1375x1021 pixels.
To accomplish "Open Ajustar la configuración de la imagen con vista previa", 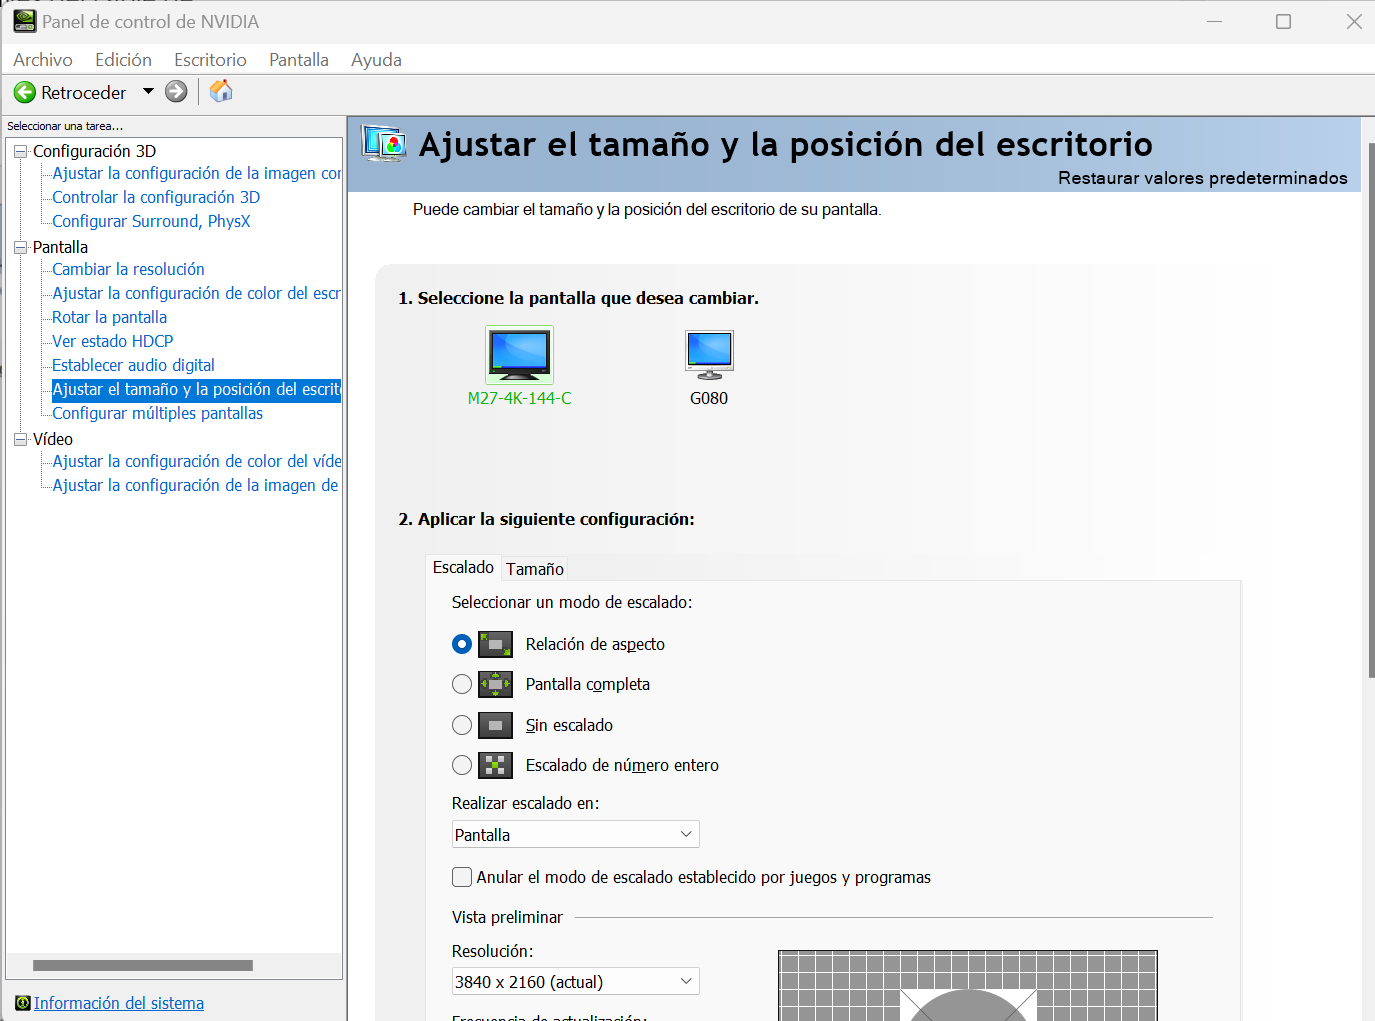I will pyautogui.click(x=196, y=173).
